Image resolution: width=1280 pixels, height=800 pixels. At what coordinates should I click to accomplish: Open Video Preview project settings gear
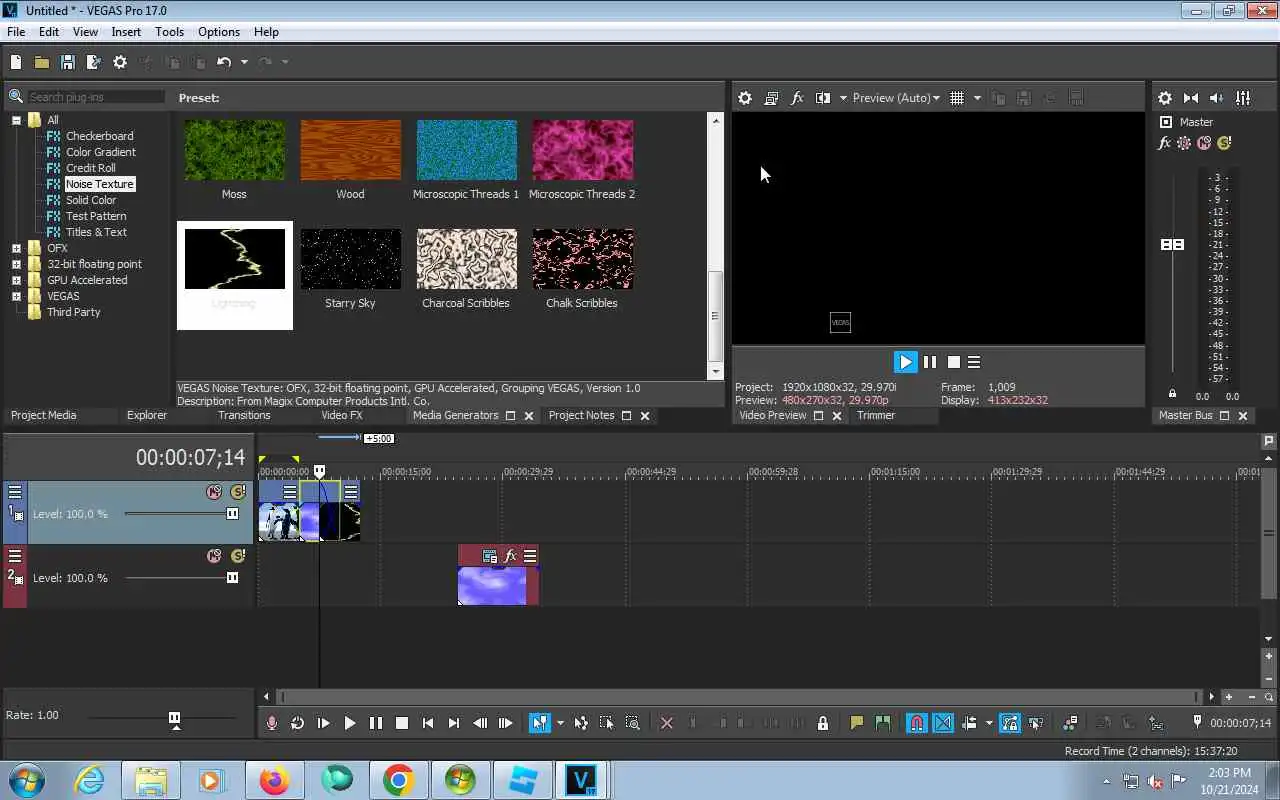[x=745, y=98]
